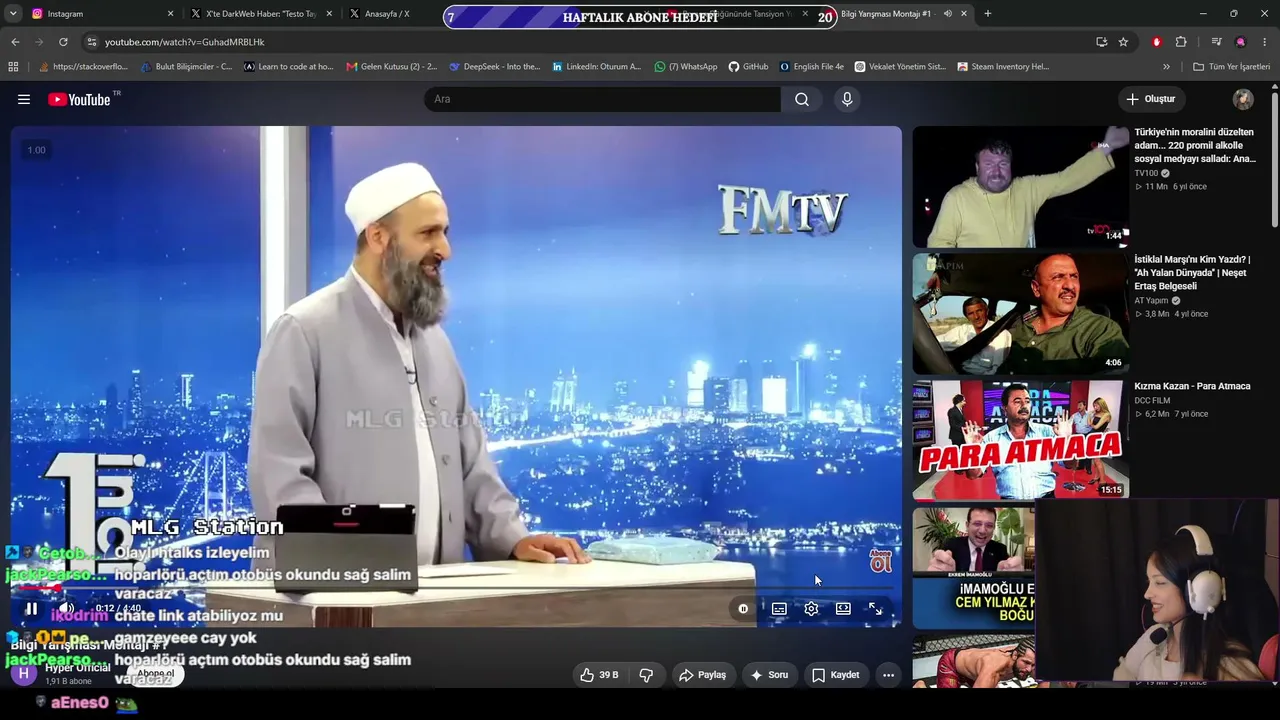Open the browser extensions puzzle icon
This screenshot has width=1280, height=720.
1181,42
